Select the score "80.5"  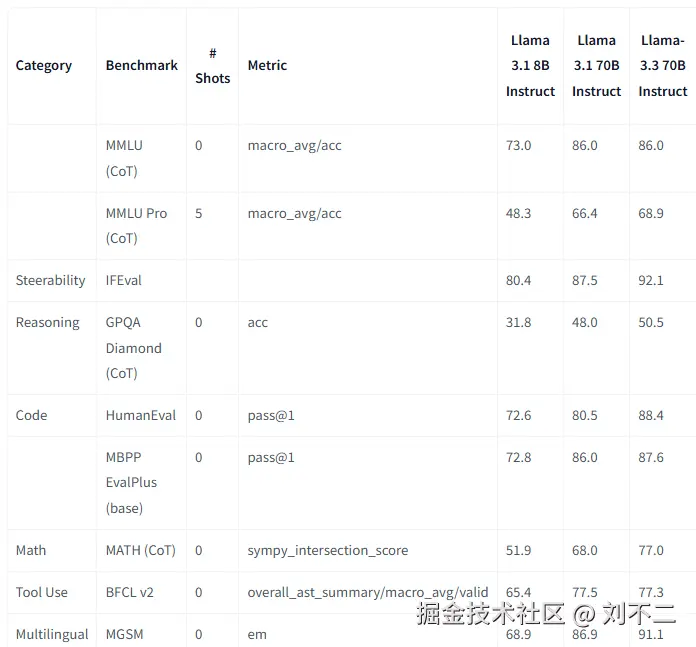point(584,415)
